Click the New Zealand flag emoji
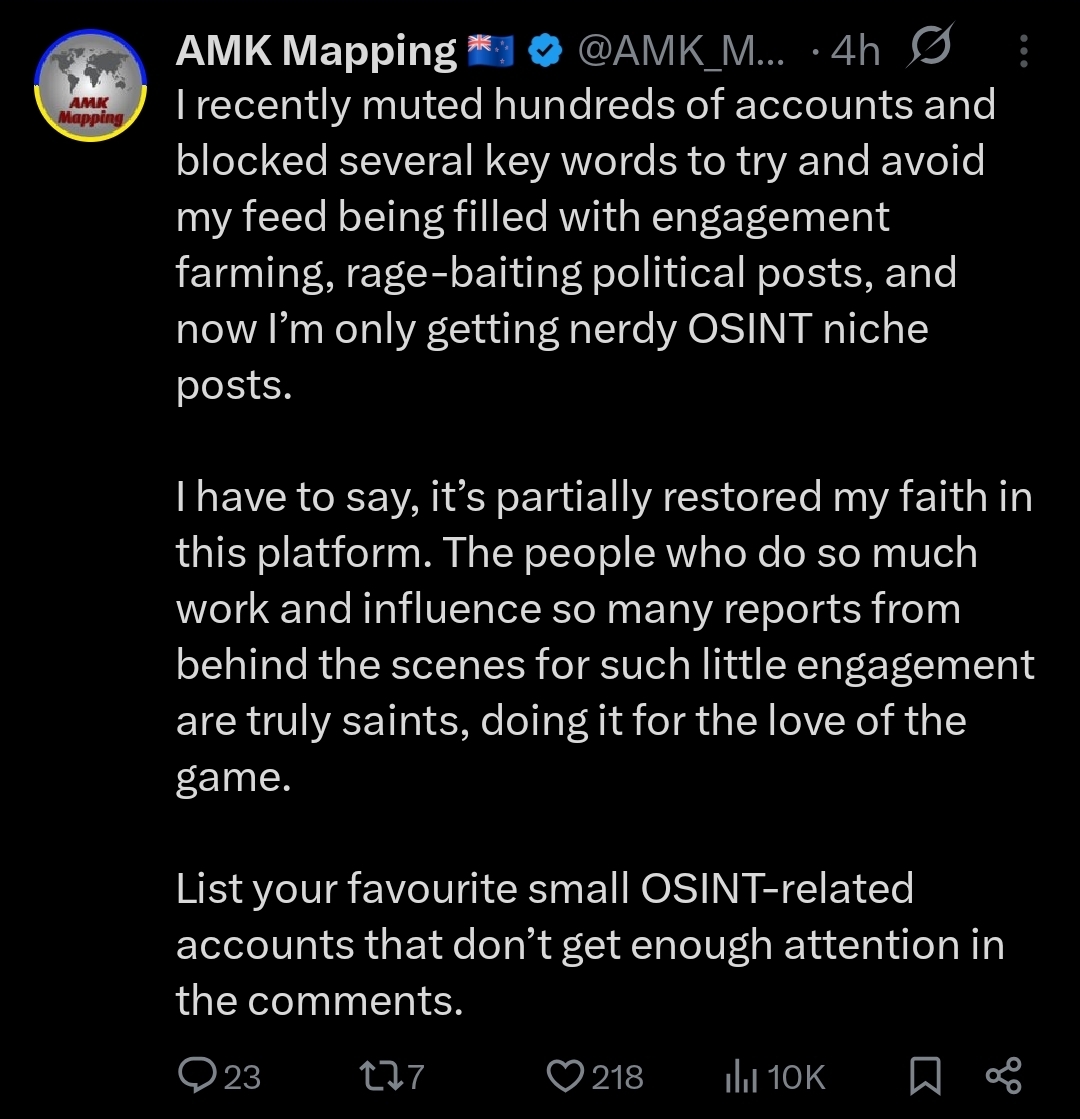Viewport: 1080px width, 1119px height. coord(490,50)
